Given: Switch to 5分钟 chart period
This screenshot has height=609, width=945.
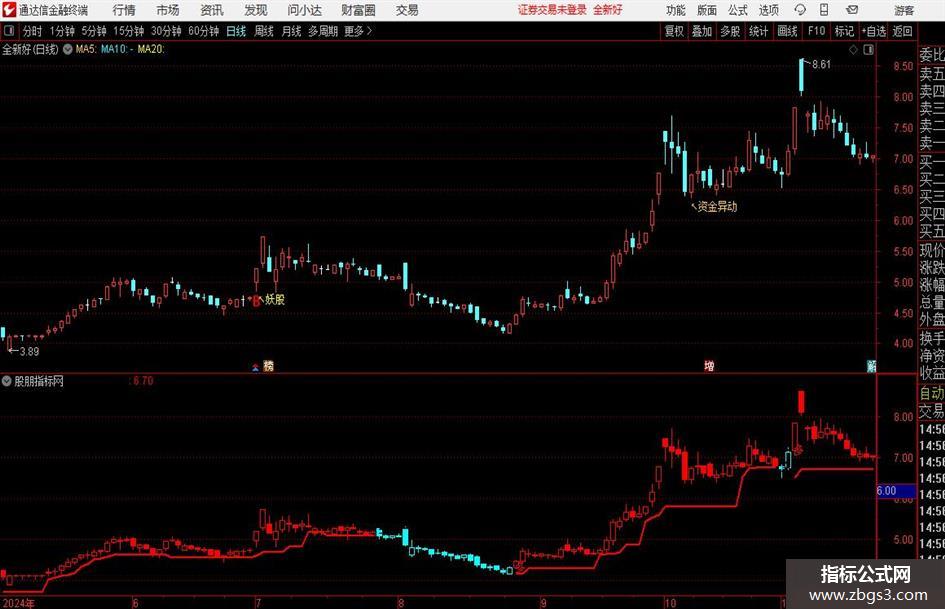Looking at the screenshot, I should coord(93,31).
